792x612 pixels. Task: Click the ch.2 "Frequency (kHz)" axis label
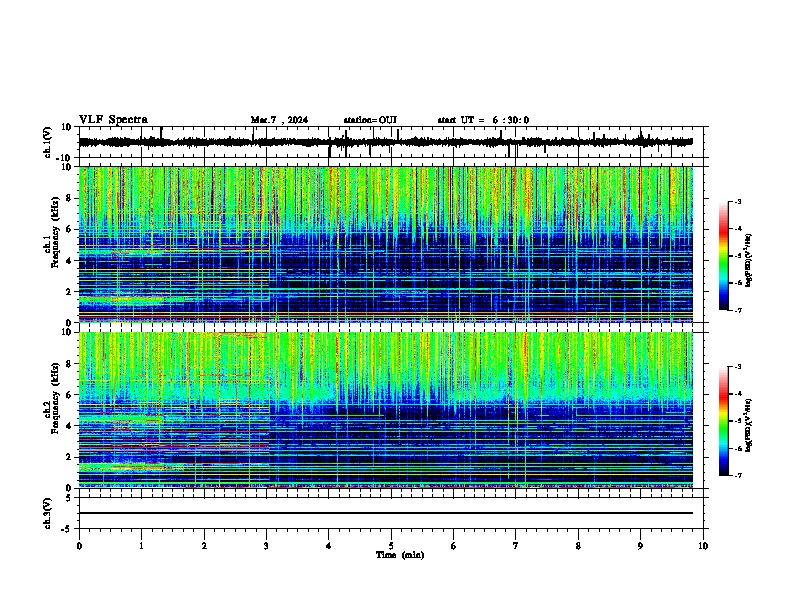(54, 398)
